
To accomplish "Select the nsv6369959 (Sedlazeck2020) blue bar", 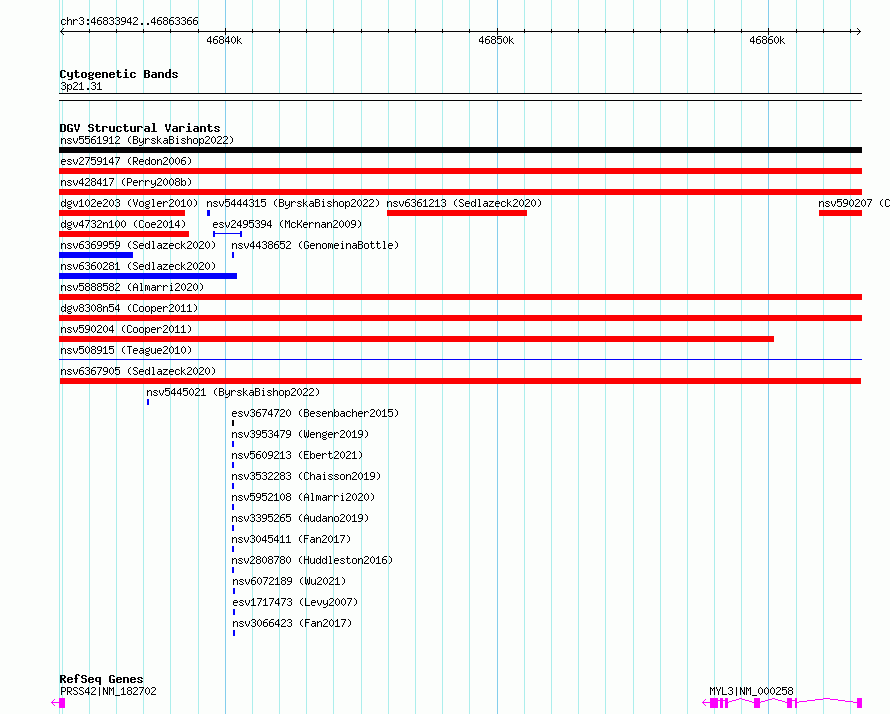I will coord(96,255).
